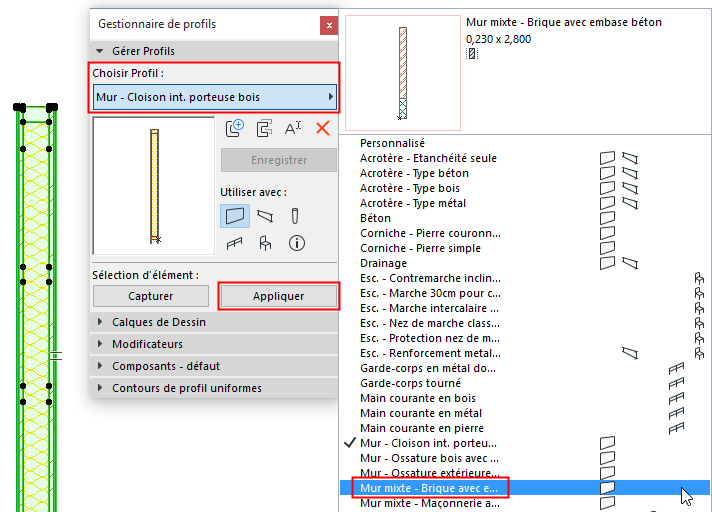
Task: Toggle Use with Railing icon
Action: click(234, 244)
